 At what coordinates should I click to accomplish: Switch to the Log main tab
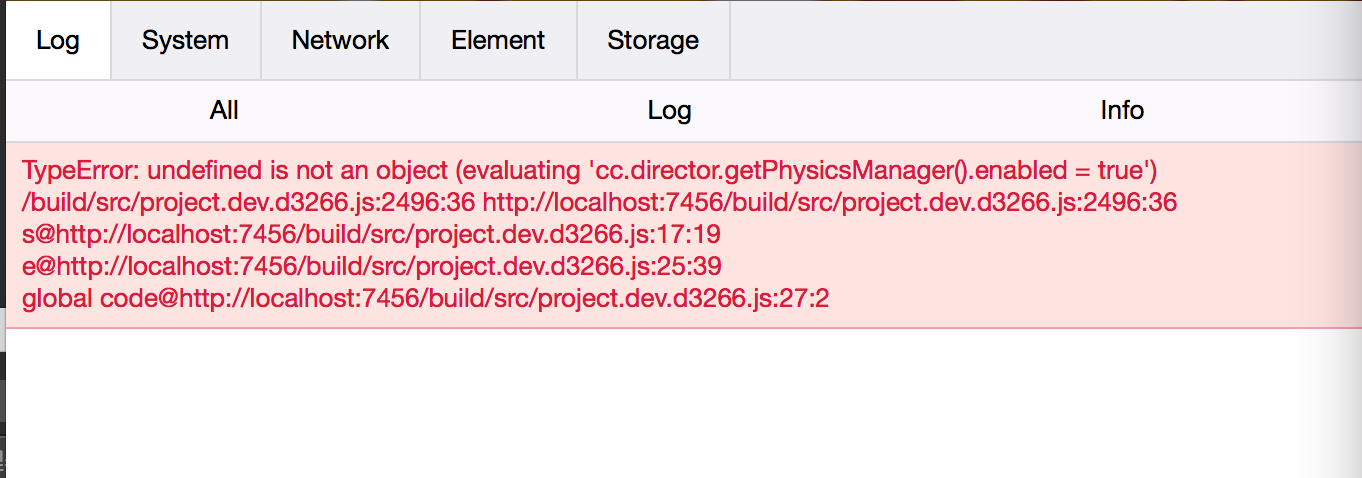tap(58, 41)
